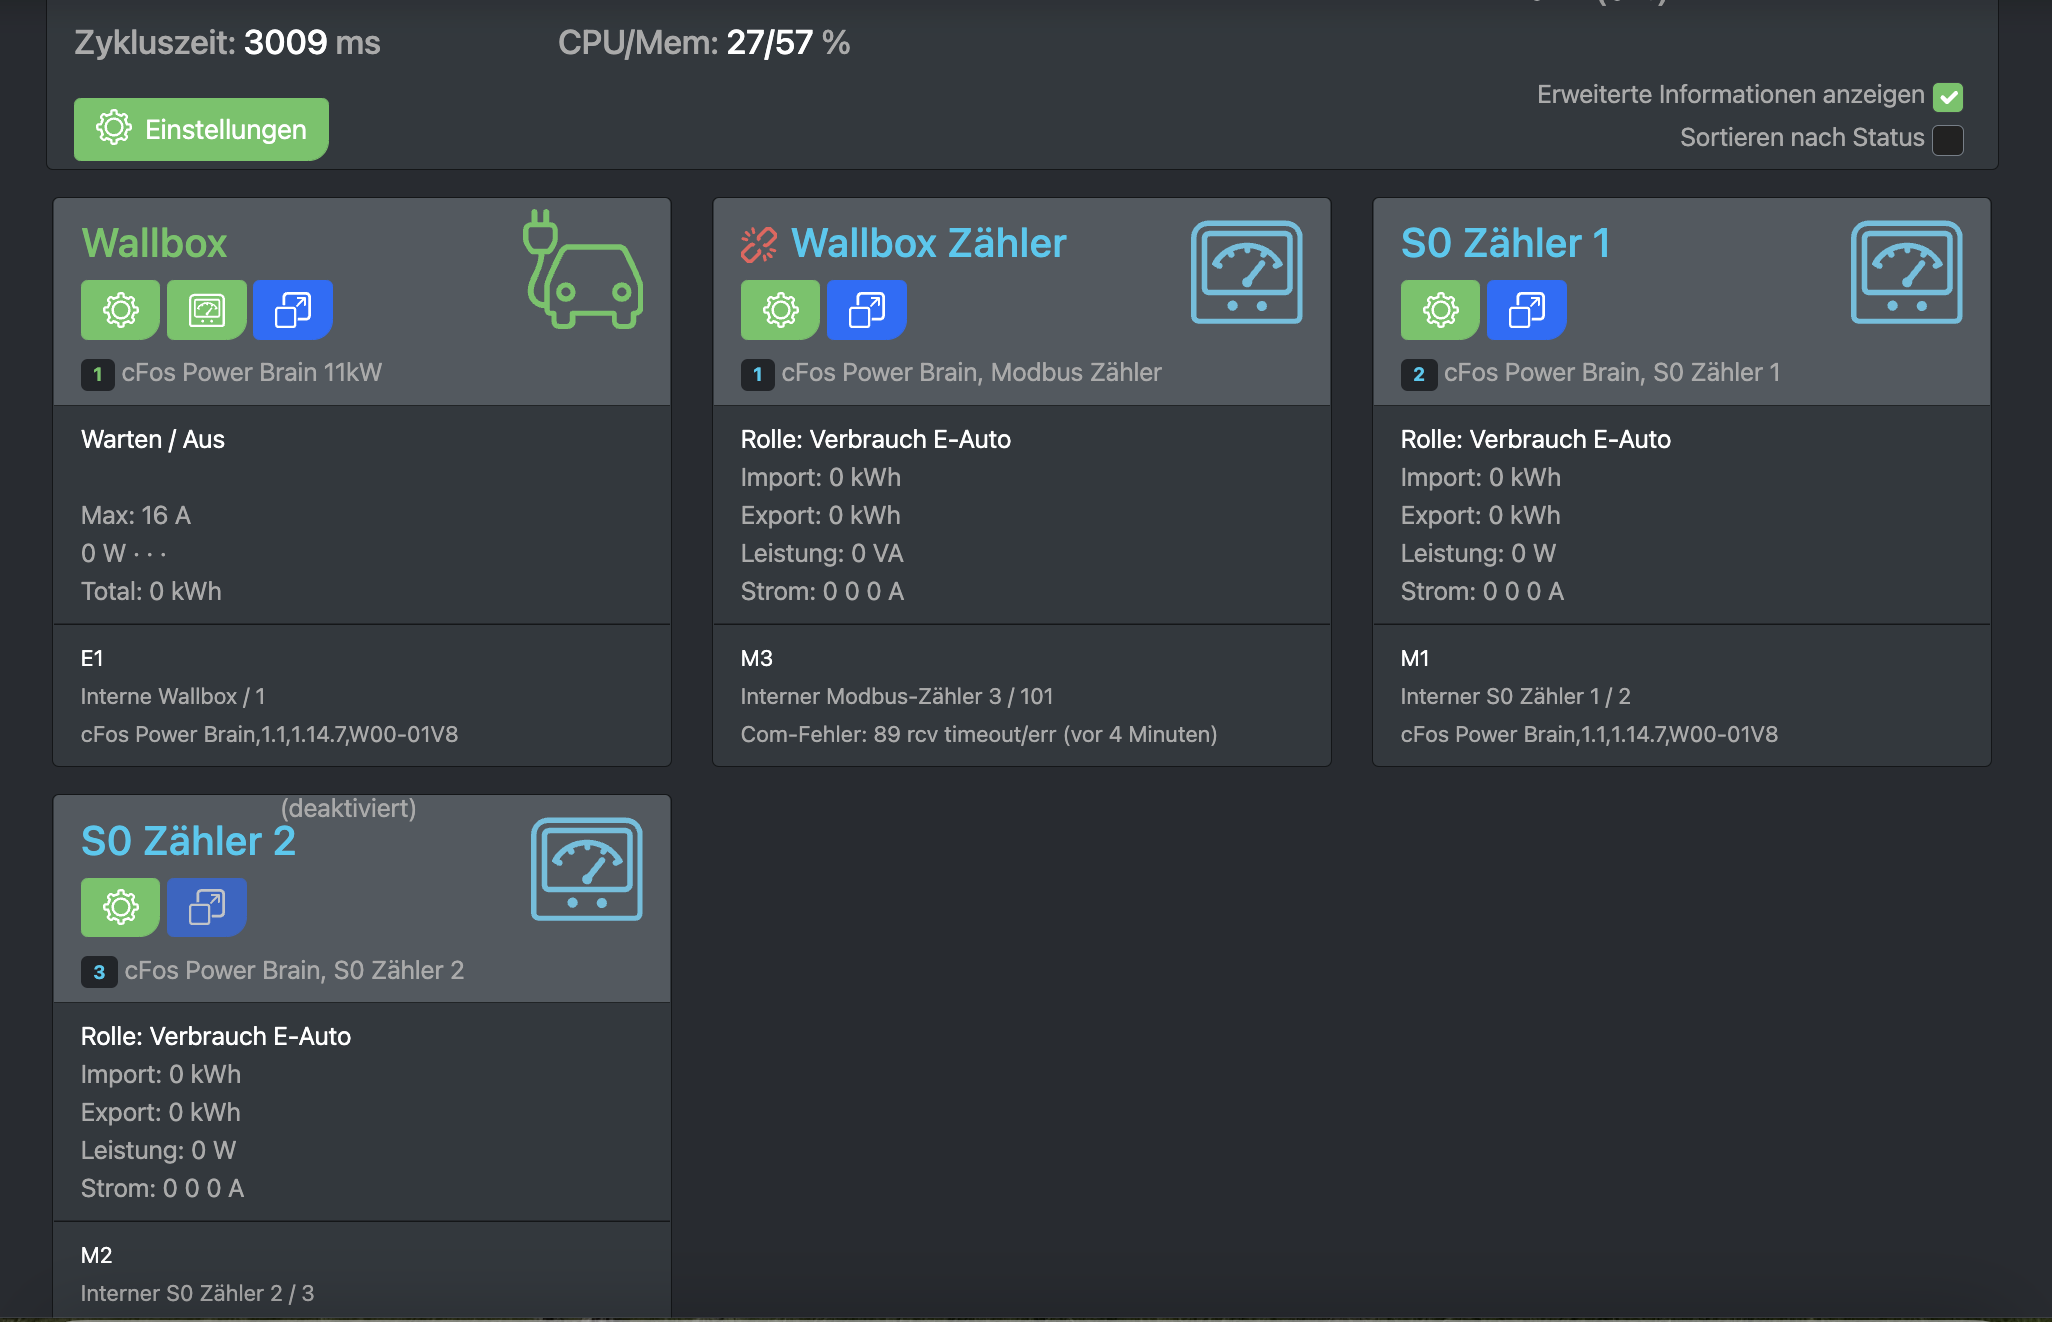Open the Einstellungen settings button
2052x1322 pixels.
201,129
